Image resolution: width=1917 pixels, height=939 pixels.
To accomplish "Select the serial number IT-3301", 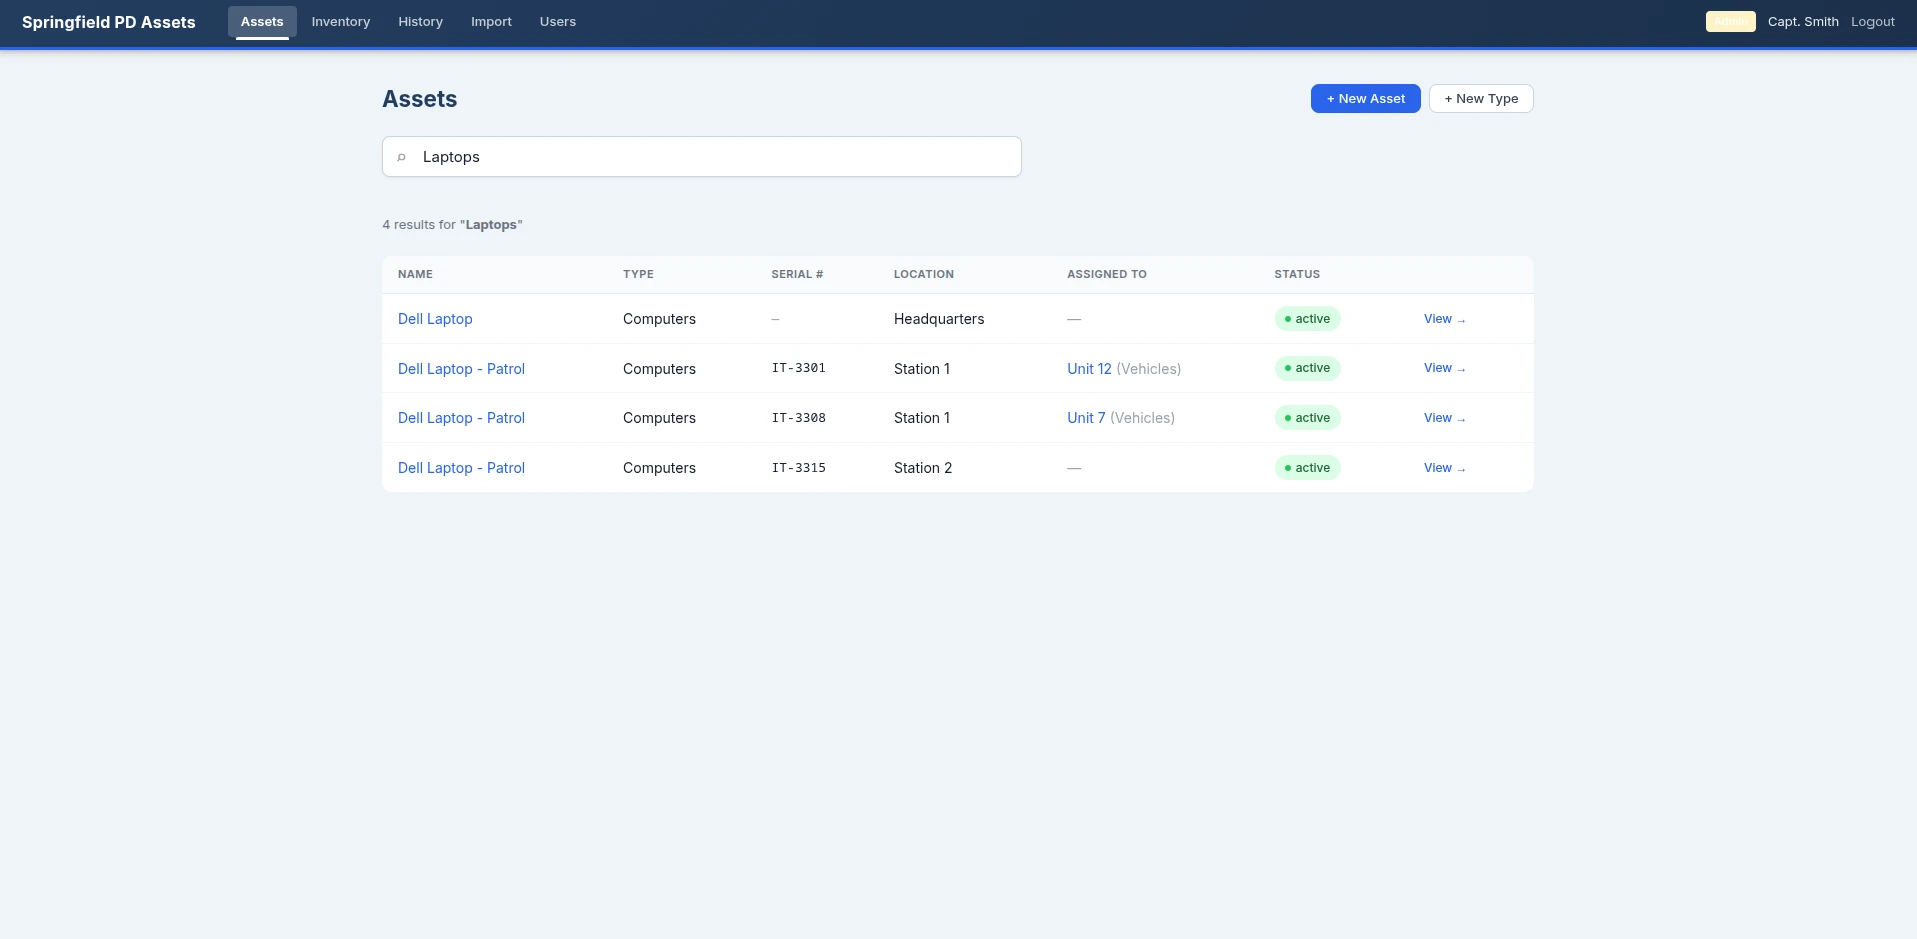I will (x=798, y=368).
